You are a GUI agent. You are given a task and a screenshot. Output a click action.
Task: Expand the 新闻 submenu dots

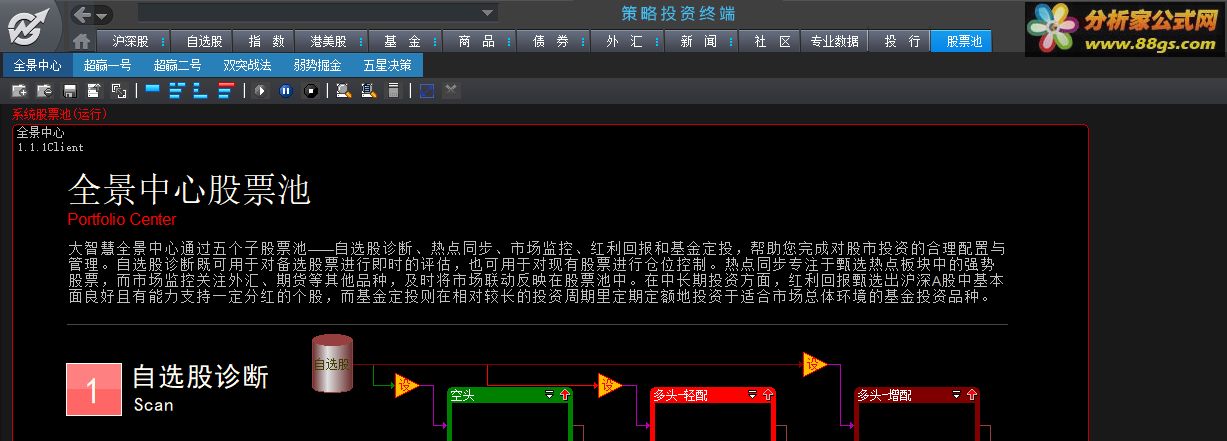pyautogui.click(x=732, y=41)
